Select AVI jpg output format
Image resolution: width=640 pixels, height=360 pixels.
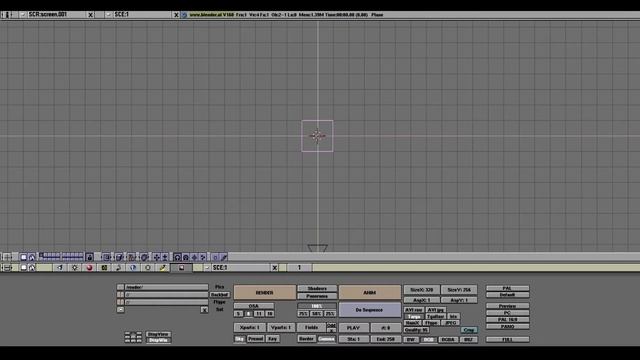(436, 310)
